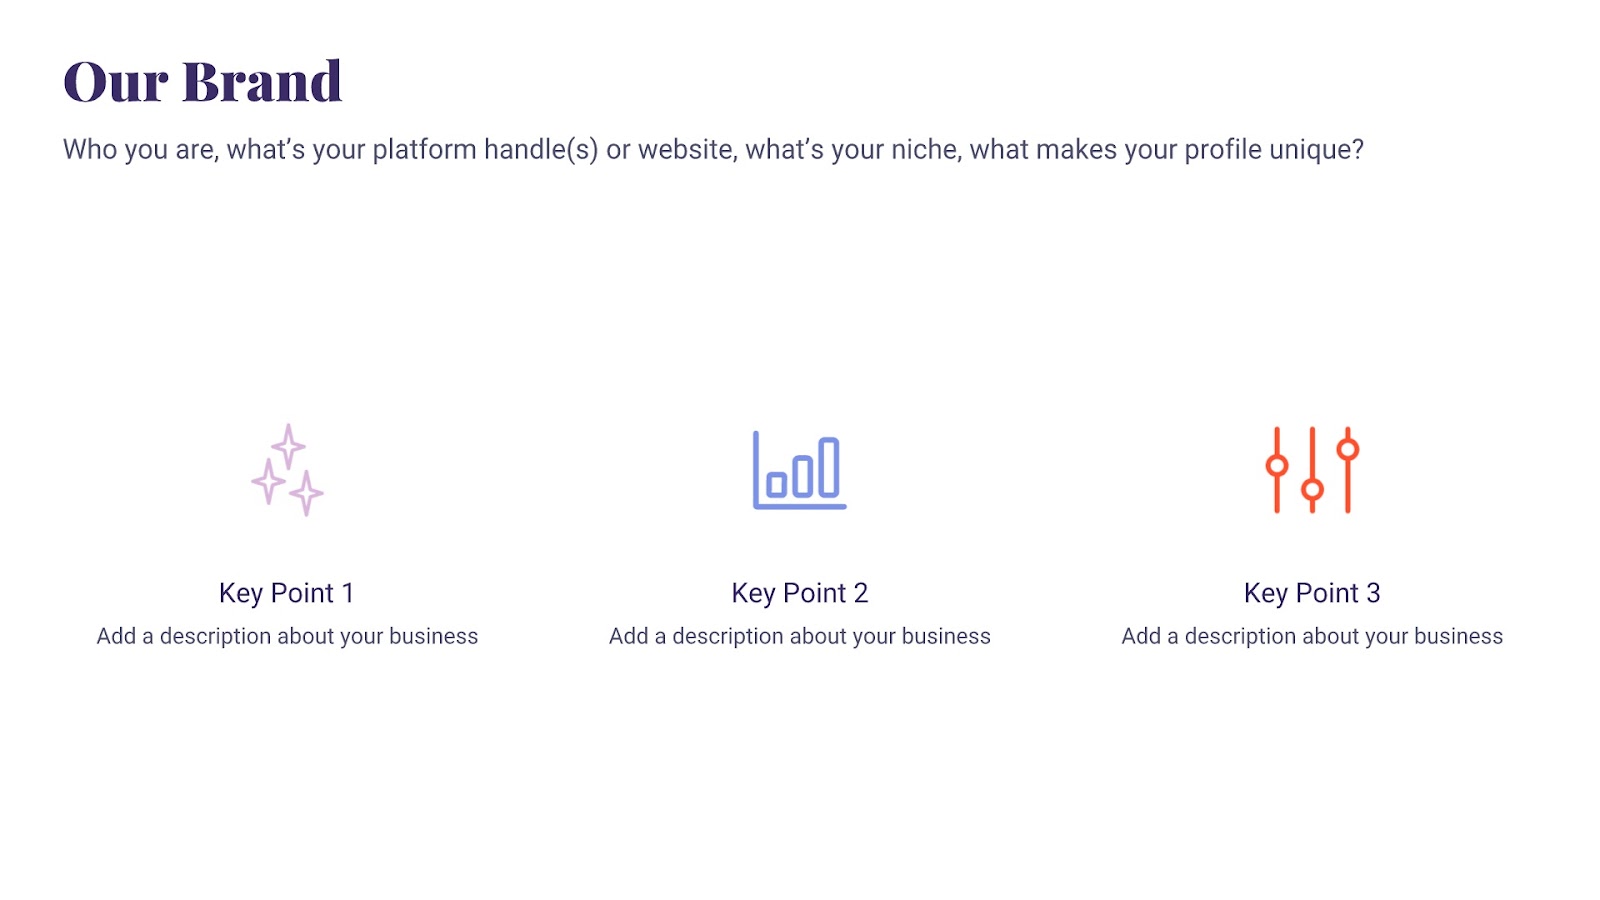Viewport: 1600px width, 900px height.
Task: Edit the description under Key Point 1
Action: click(287, 636)
